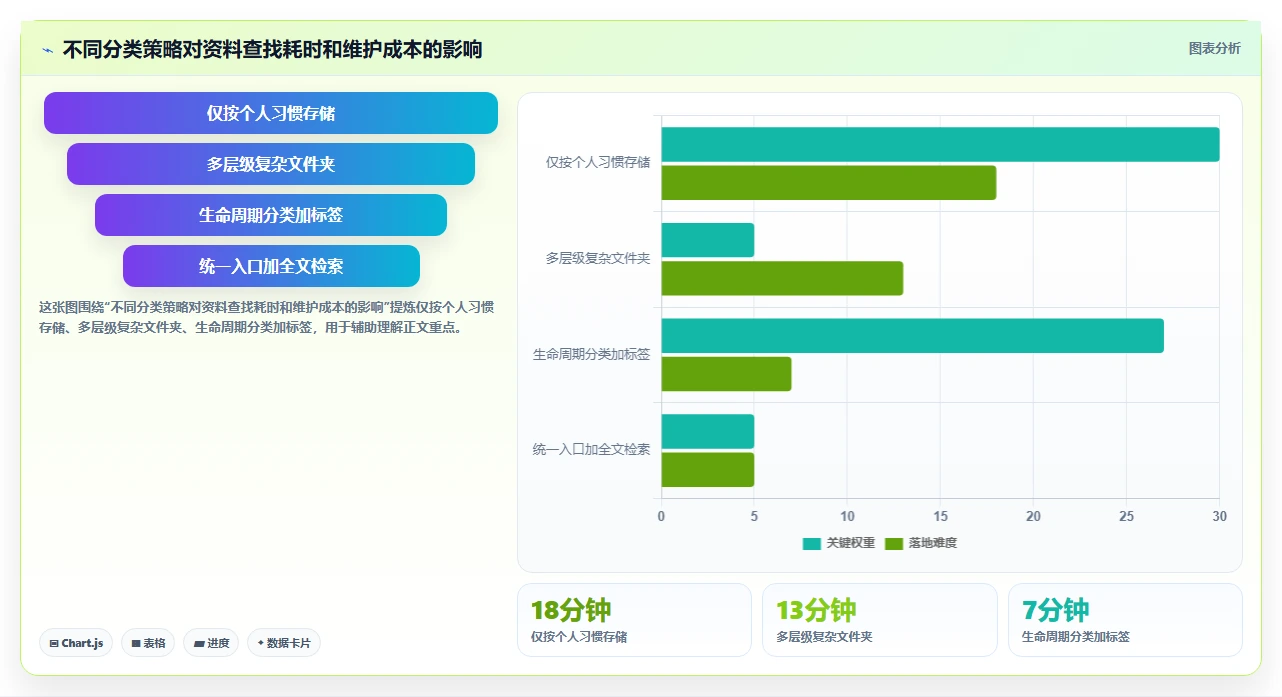Click the lightning icon beside the title
Screen dimensions: 1282x697
[48, 49]
